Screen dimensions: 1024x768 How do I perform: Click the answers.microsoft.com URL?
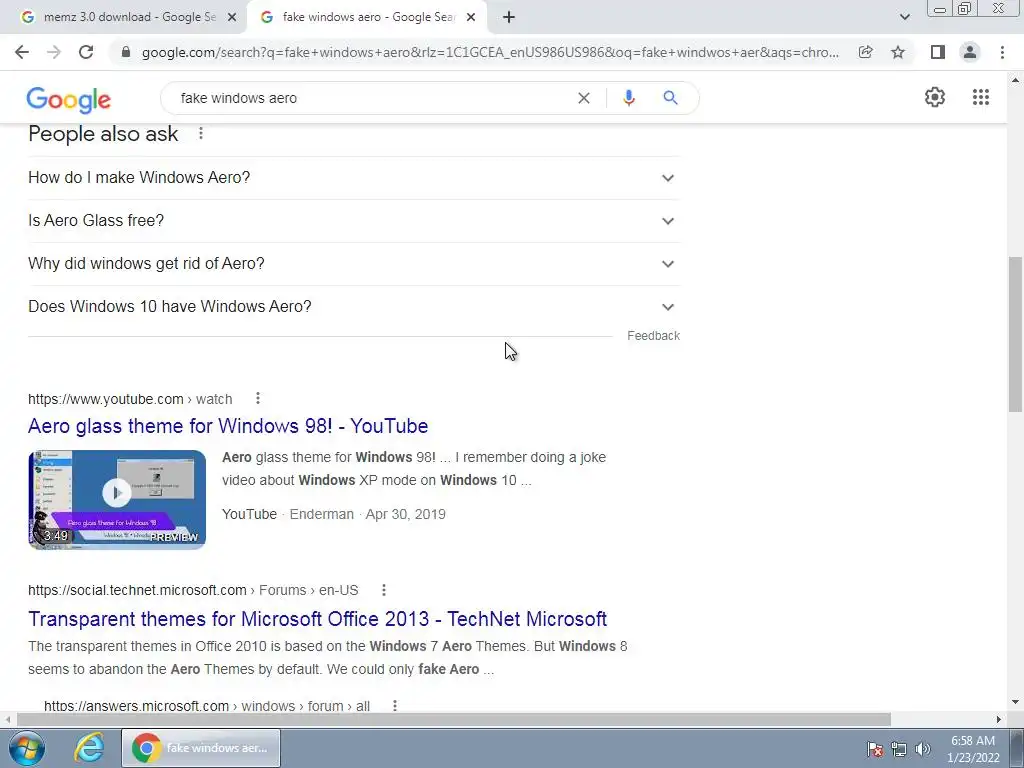(207, 706)
